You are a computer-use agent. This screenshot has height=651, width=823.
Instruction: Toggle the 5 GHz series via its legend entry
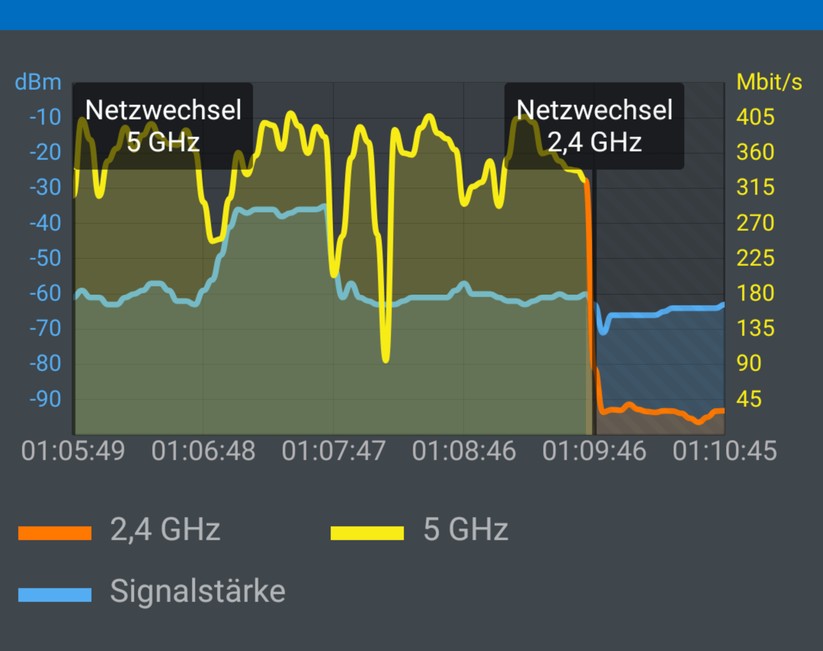click(465, 531)
